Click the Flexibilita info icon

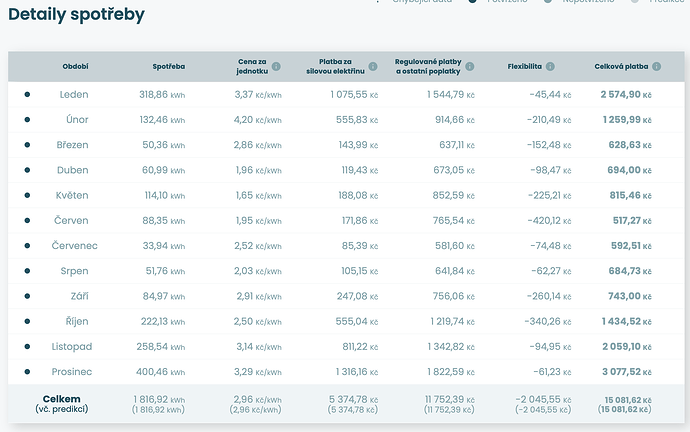(552, 67)
